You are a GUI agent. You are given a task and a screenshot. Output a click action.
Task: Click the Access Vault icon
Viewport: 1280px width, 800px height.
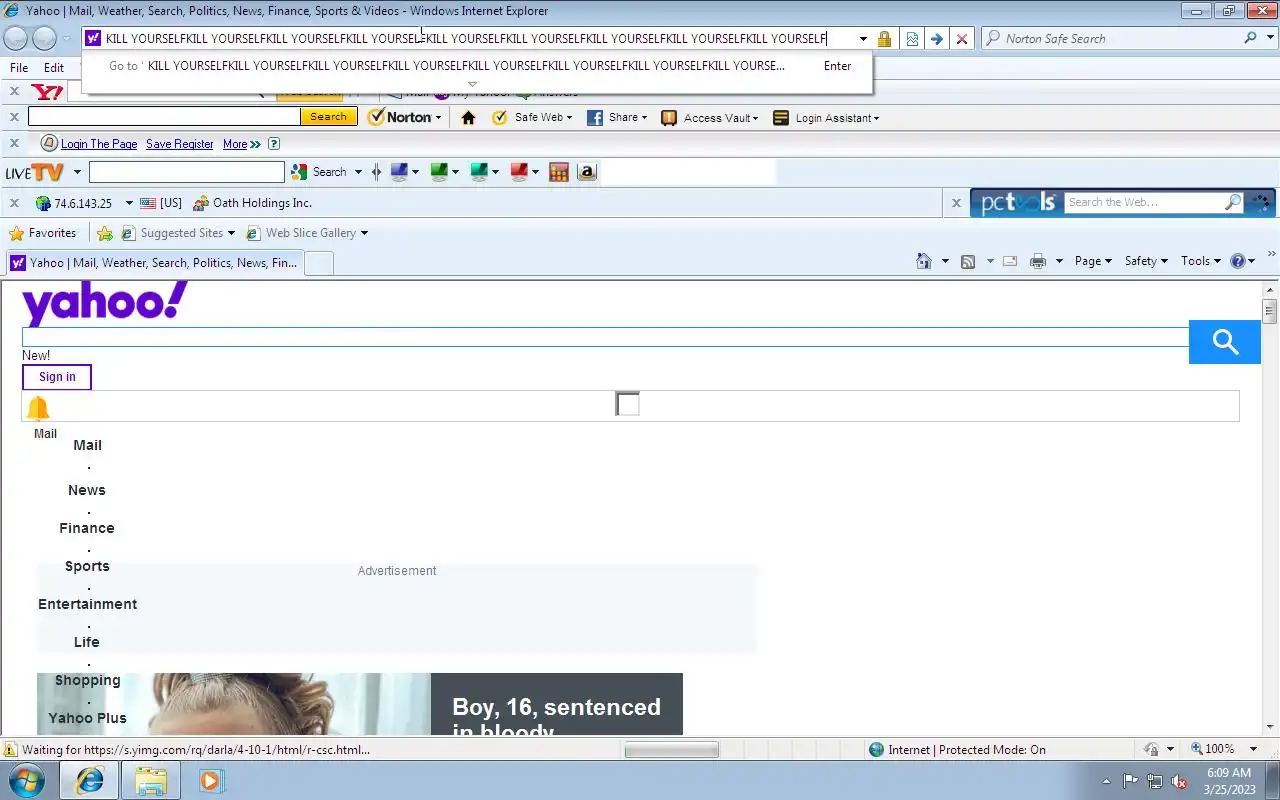[669, 117]
